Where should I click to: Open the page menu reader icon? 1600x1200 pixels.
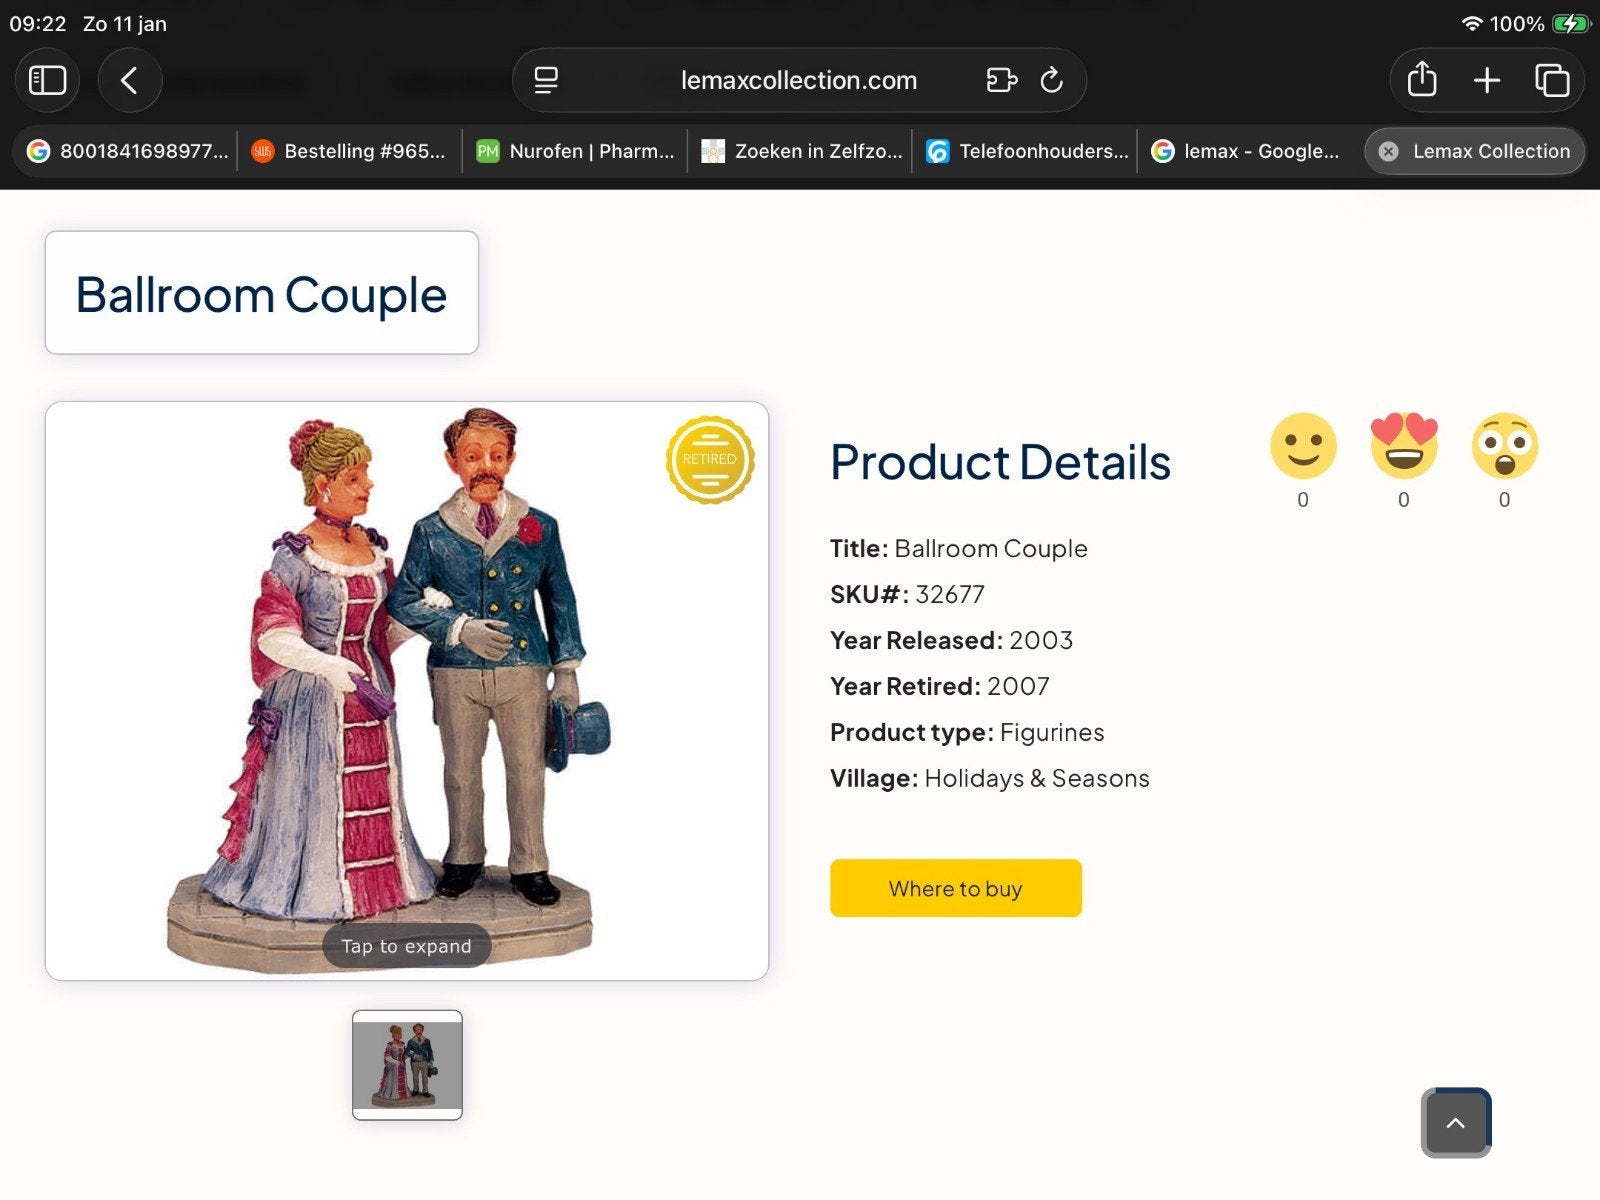[546, 80]
